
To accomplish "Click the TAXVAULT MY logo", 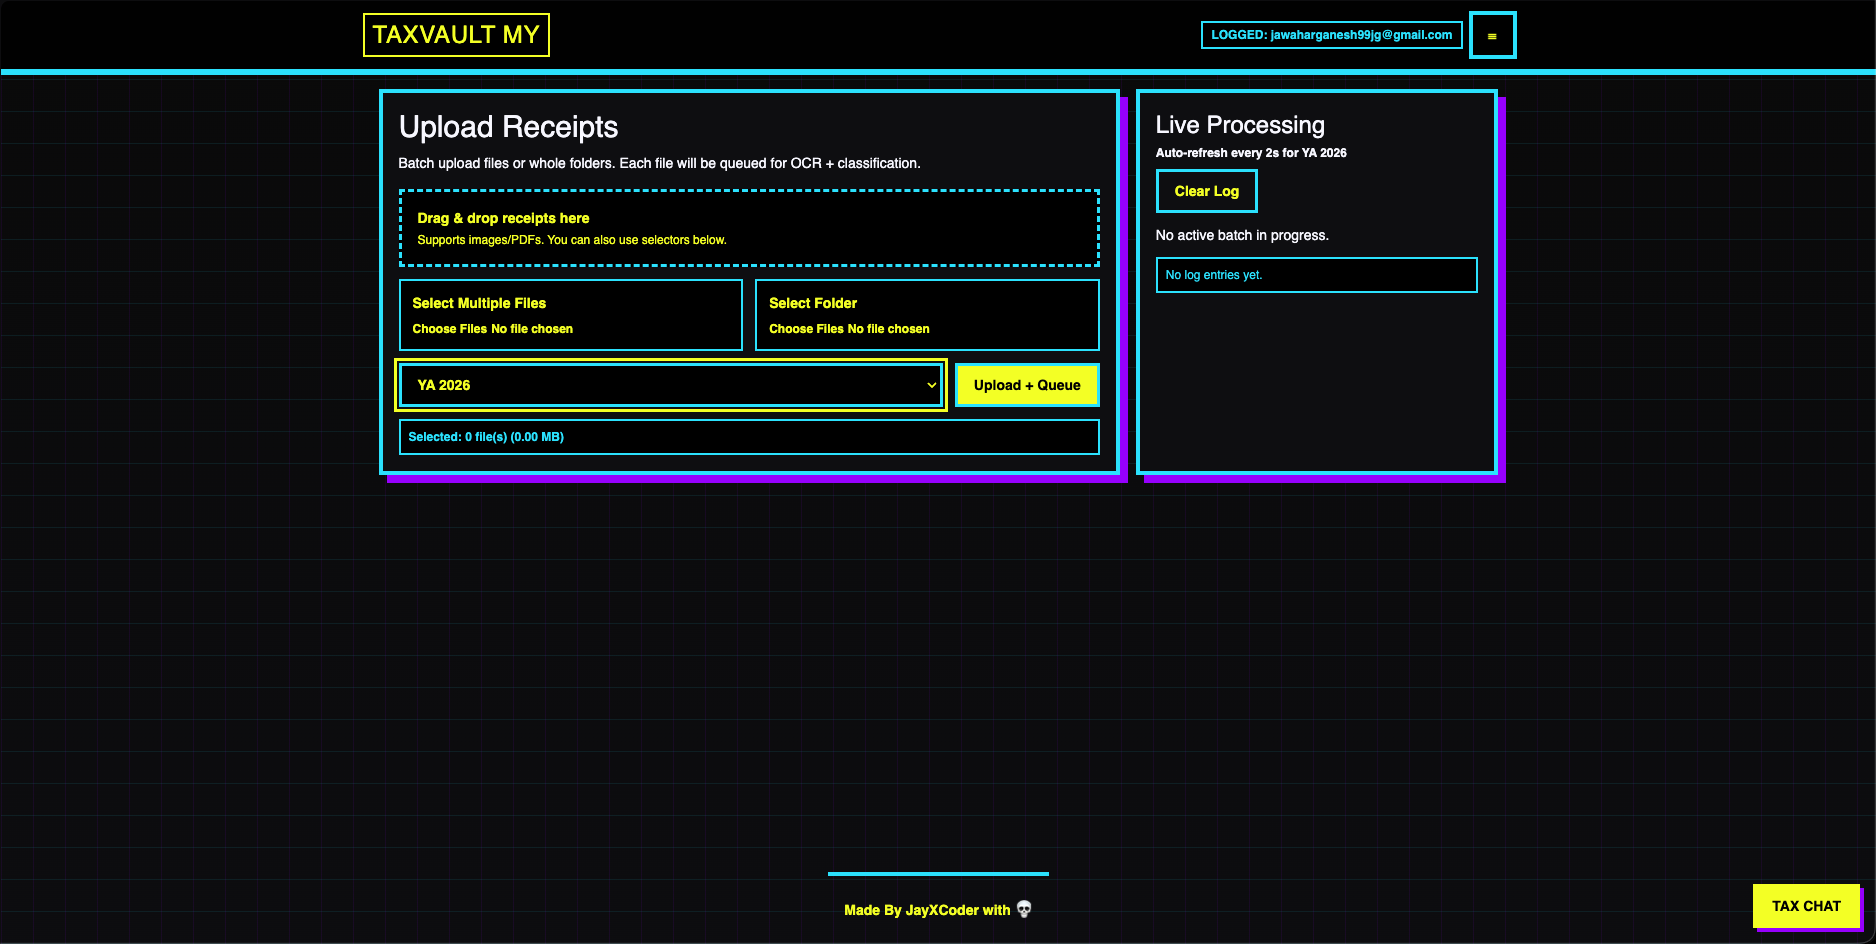I will 456,35.
